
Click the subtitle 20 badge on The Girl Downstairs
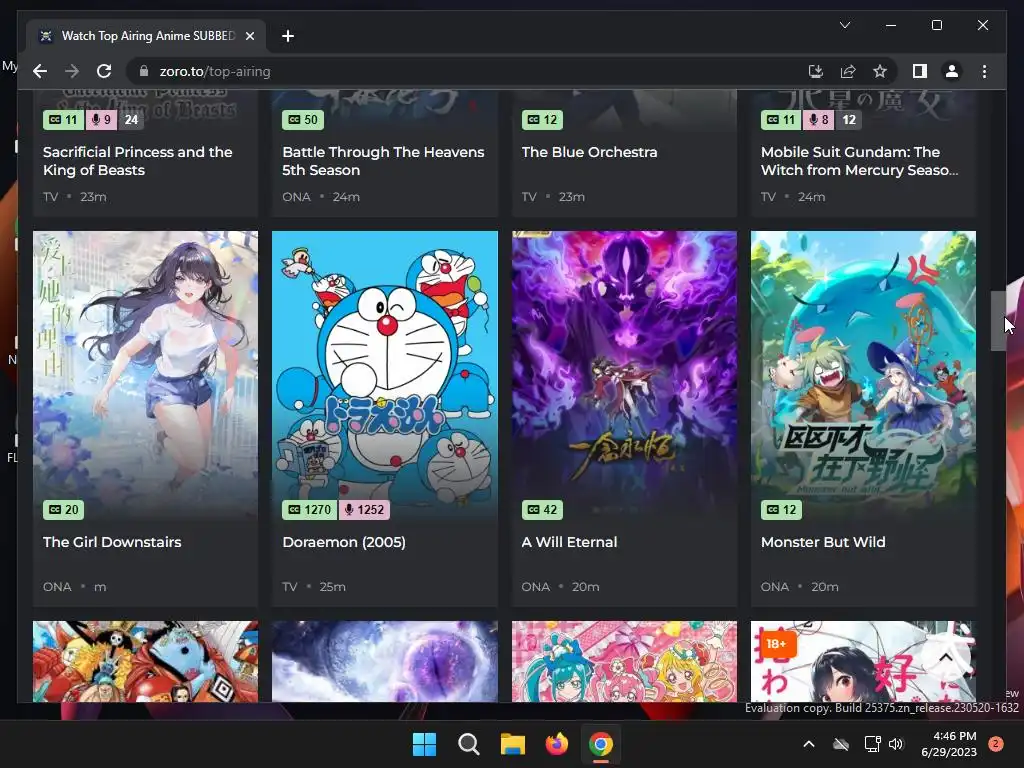coord(63,510)
